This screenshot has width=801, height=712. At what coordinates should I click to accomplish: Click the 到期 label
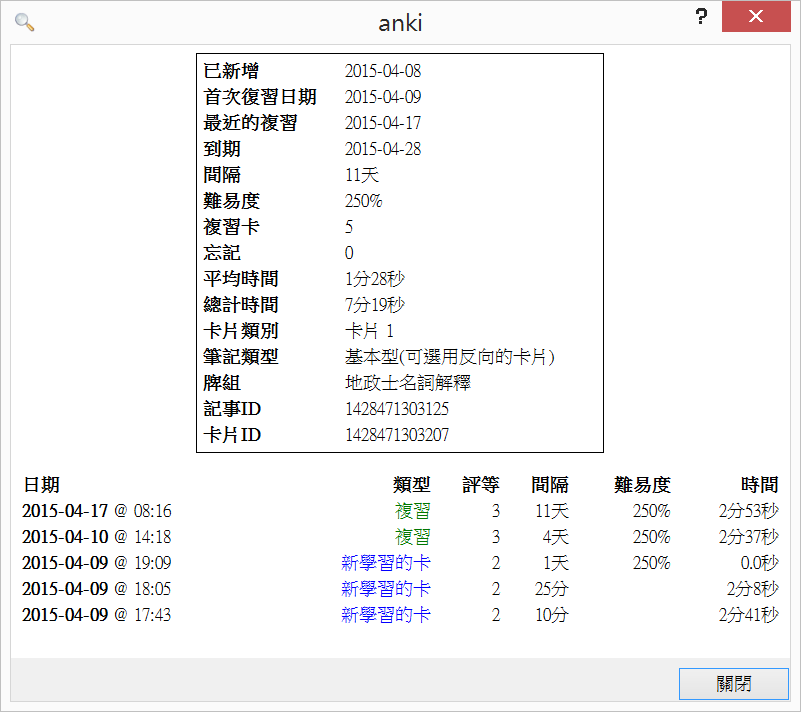222,149
